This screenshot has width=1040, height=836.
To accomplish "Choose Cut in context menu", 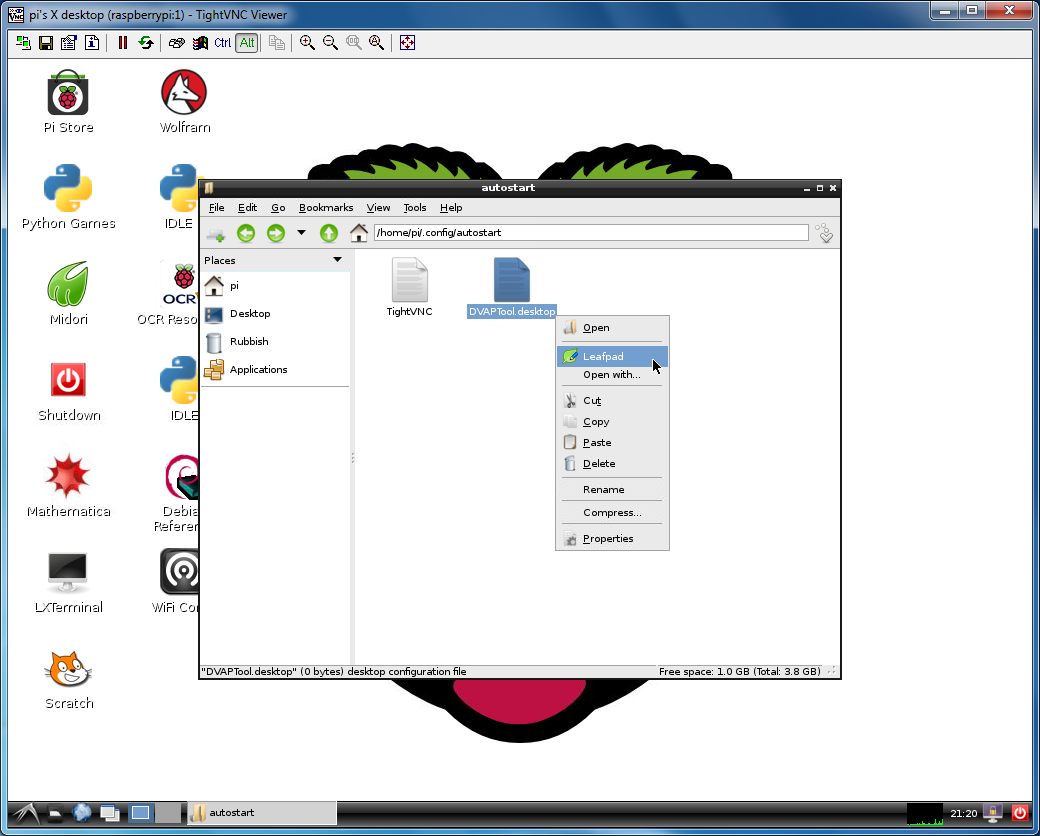I will (x=612, y=401).
